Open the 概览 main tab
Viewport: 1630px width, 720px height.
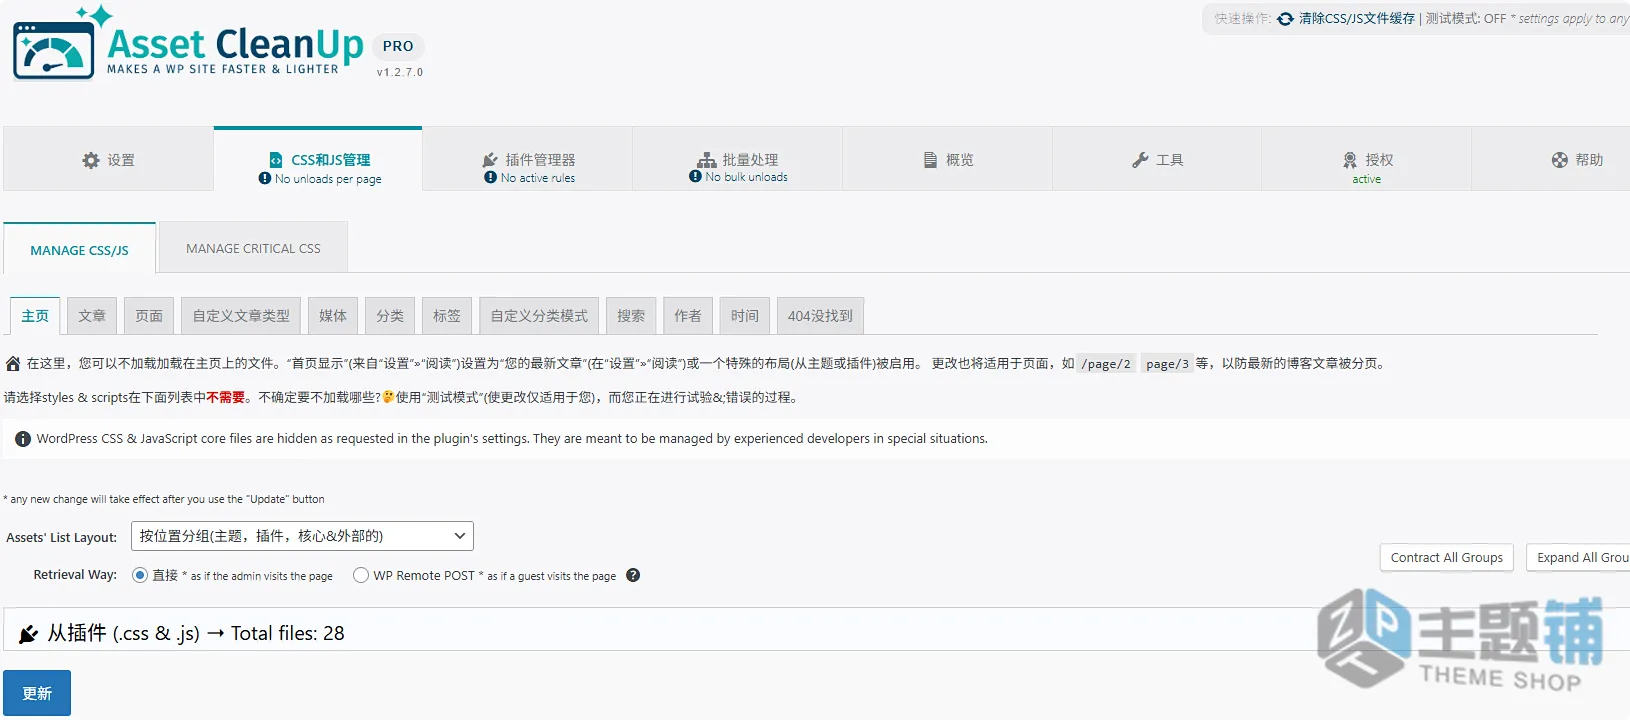pos(947,159)
